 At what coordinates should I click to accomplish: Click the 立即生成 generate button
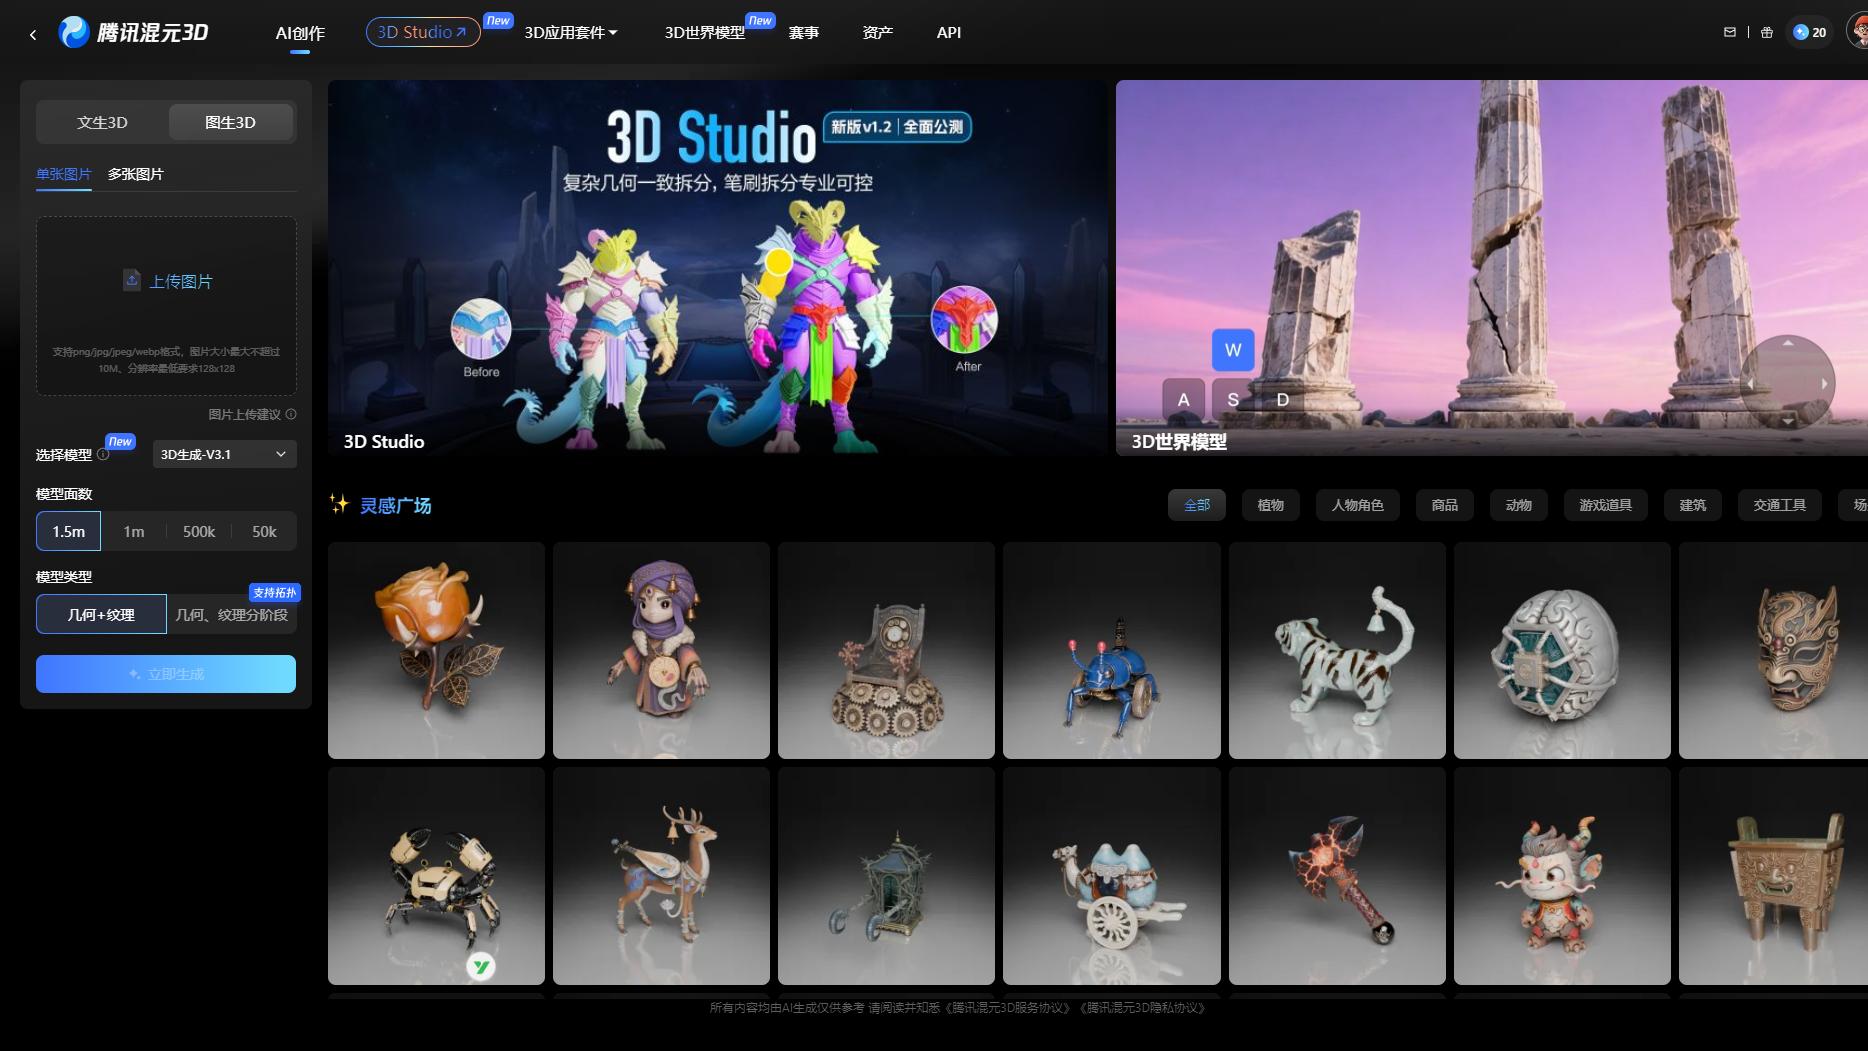click(166, 674)
